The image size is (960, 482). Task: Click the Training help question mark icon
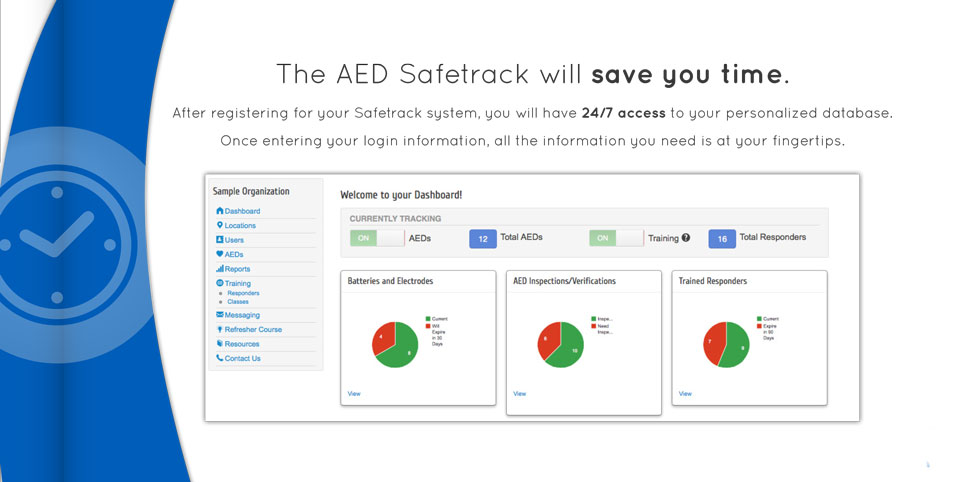click(x=686, y=238)
